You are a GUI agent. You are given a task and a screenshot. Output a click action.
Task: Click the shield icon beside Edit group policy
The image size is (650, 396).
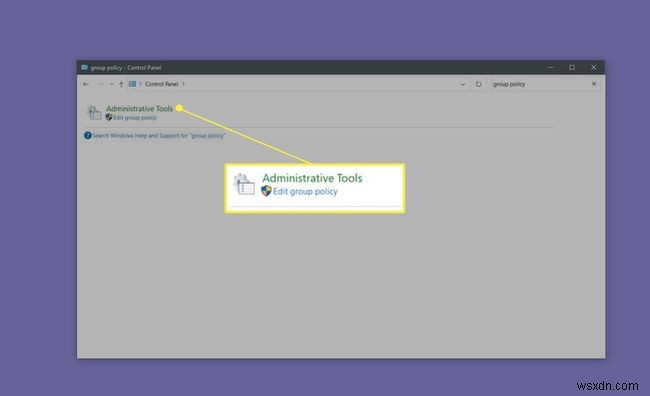(x=109, y=117)
